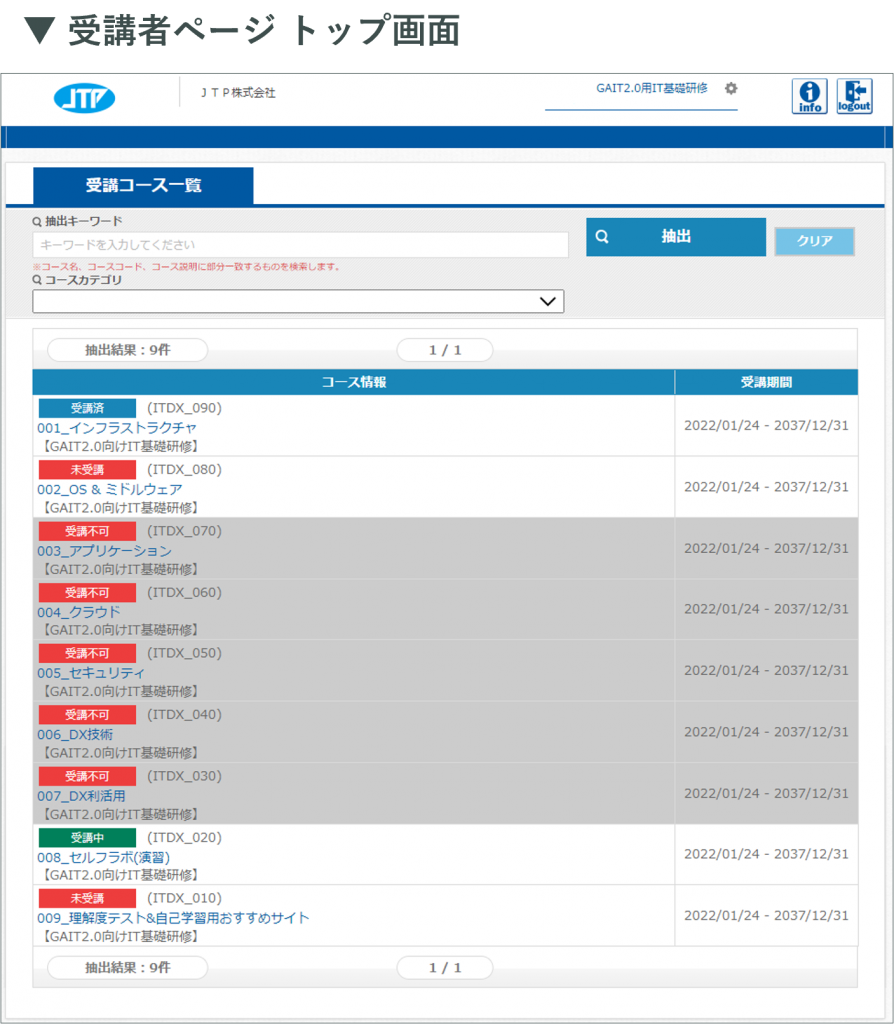894x1024 pixels.
Task: Click bottom 1 / 1 page indicator
Action: tap(445, 968)
